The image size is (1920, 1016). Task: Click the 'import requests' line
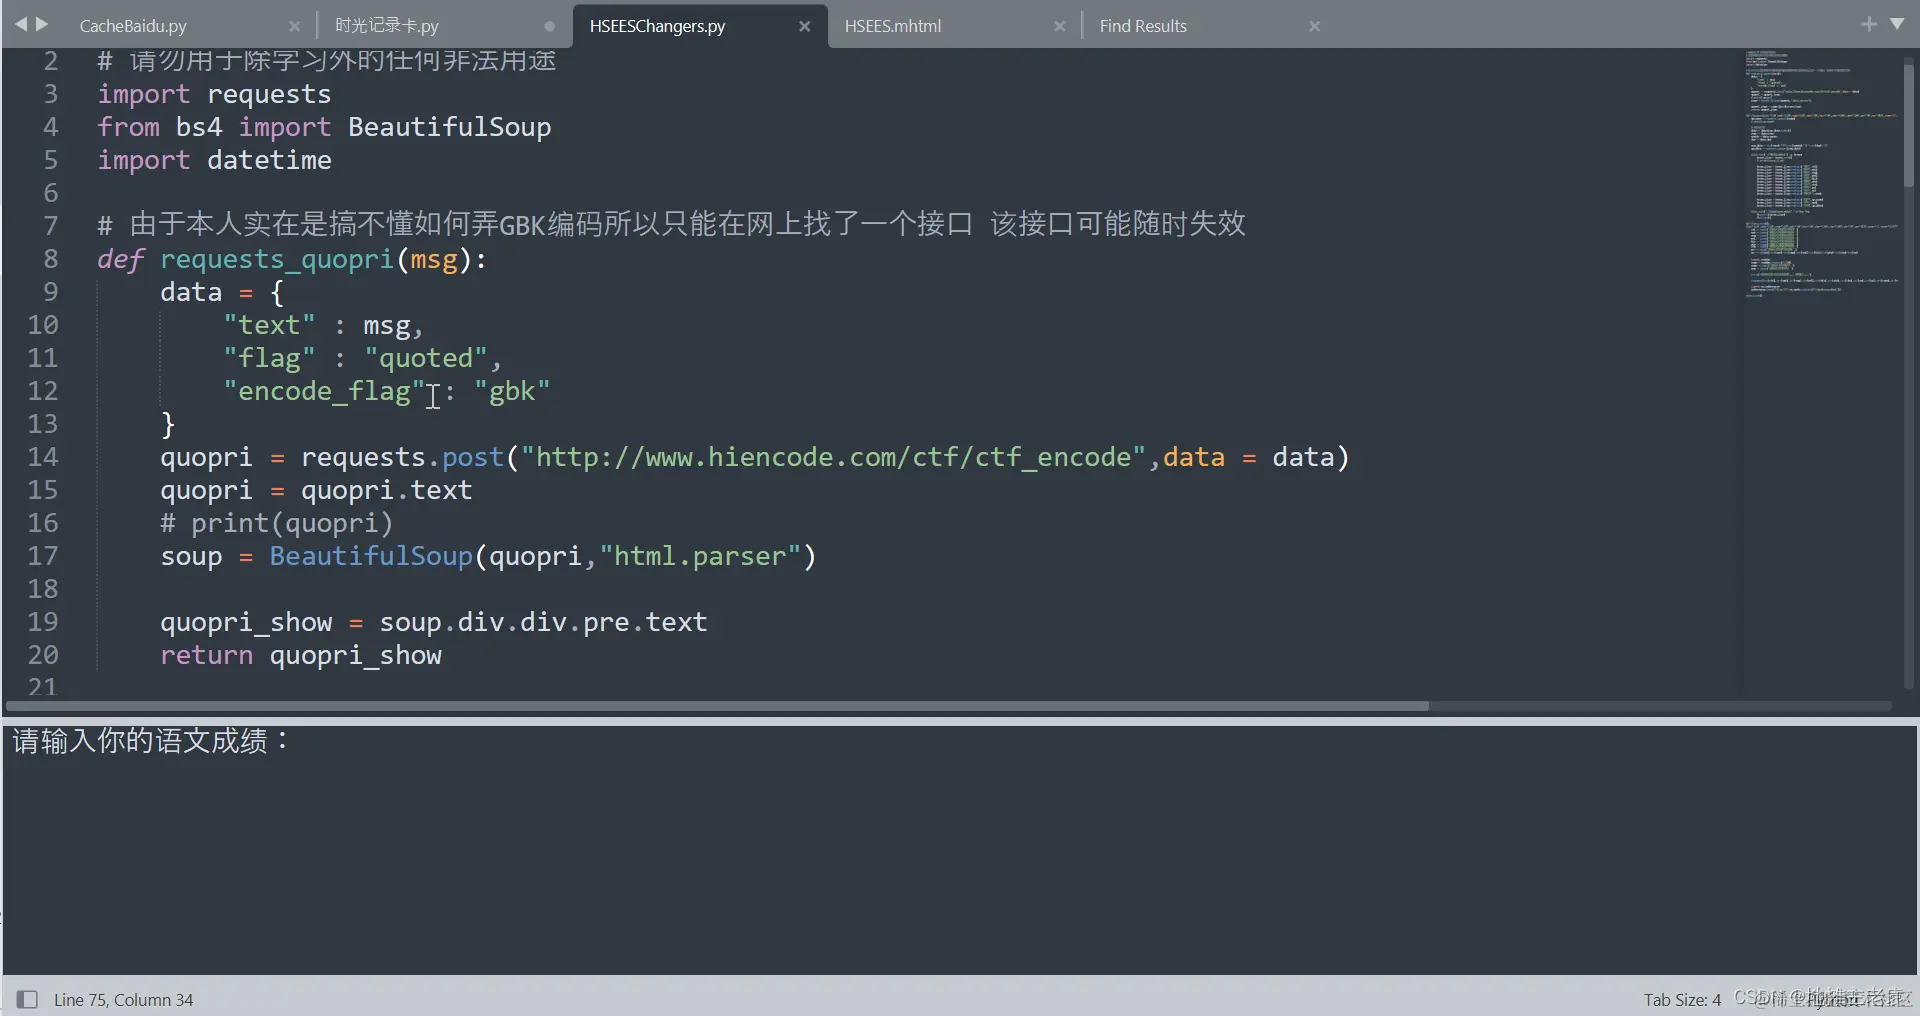click(x=214, y=94)
